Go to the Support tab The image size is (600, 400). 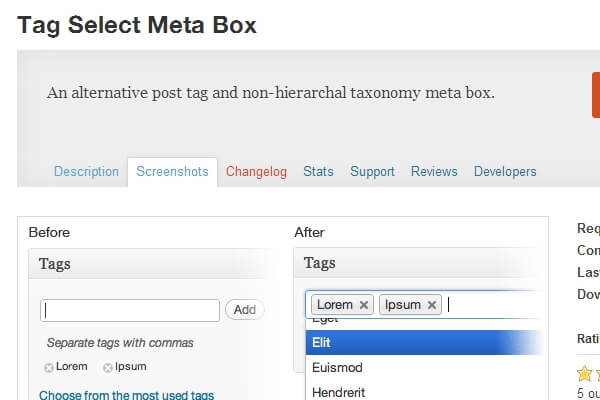[372, 172]
